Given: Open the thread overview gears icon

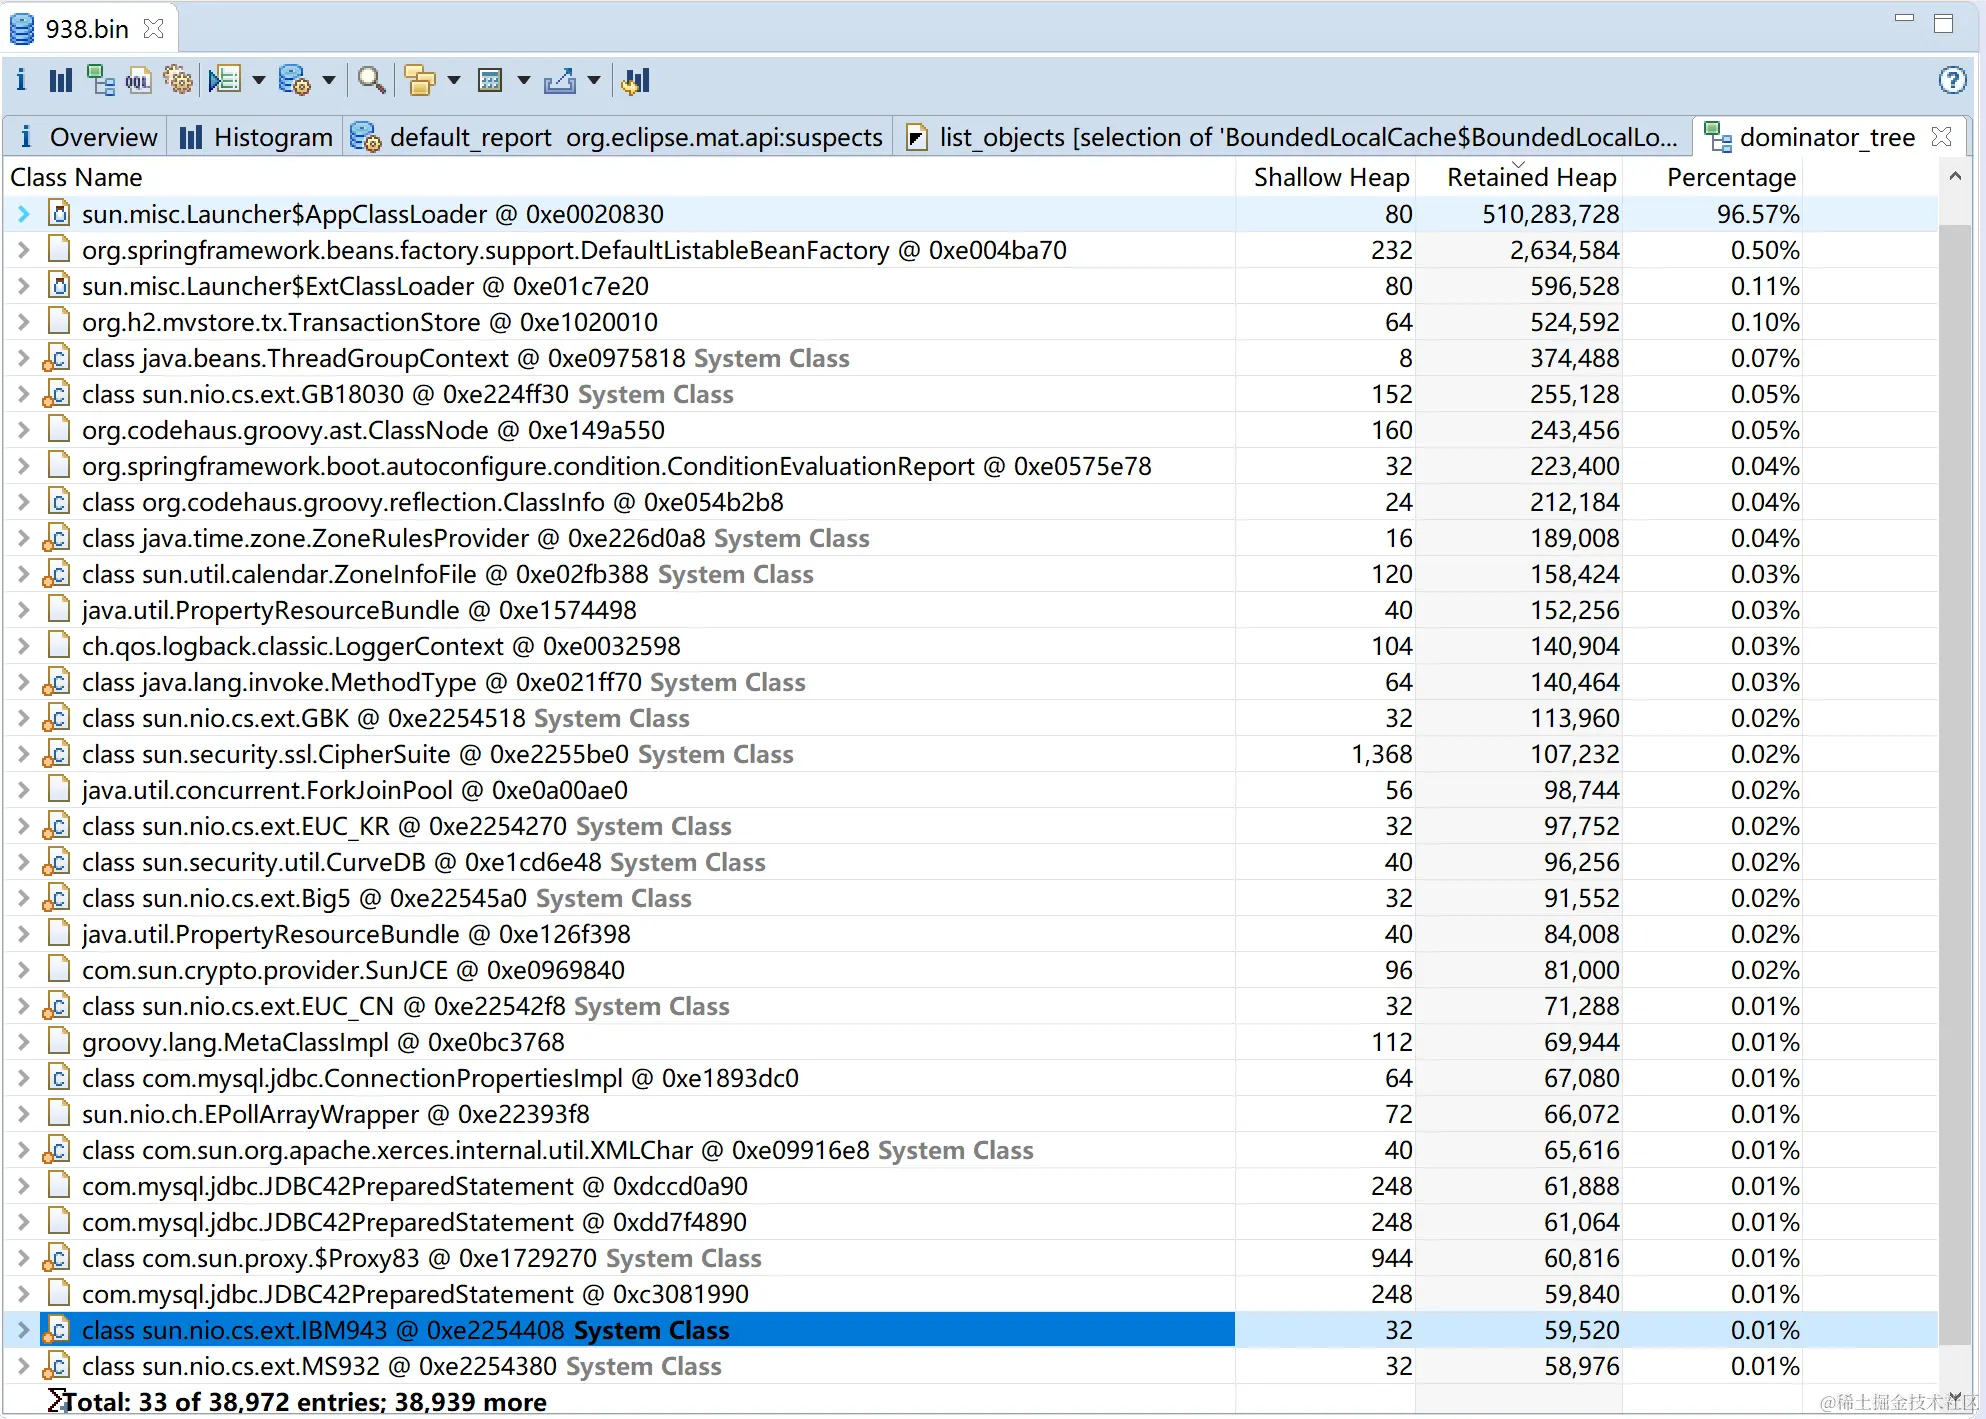Looking at the screenshot, I should point(178,80).
